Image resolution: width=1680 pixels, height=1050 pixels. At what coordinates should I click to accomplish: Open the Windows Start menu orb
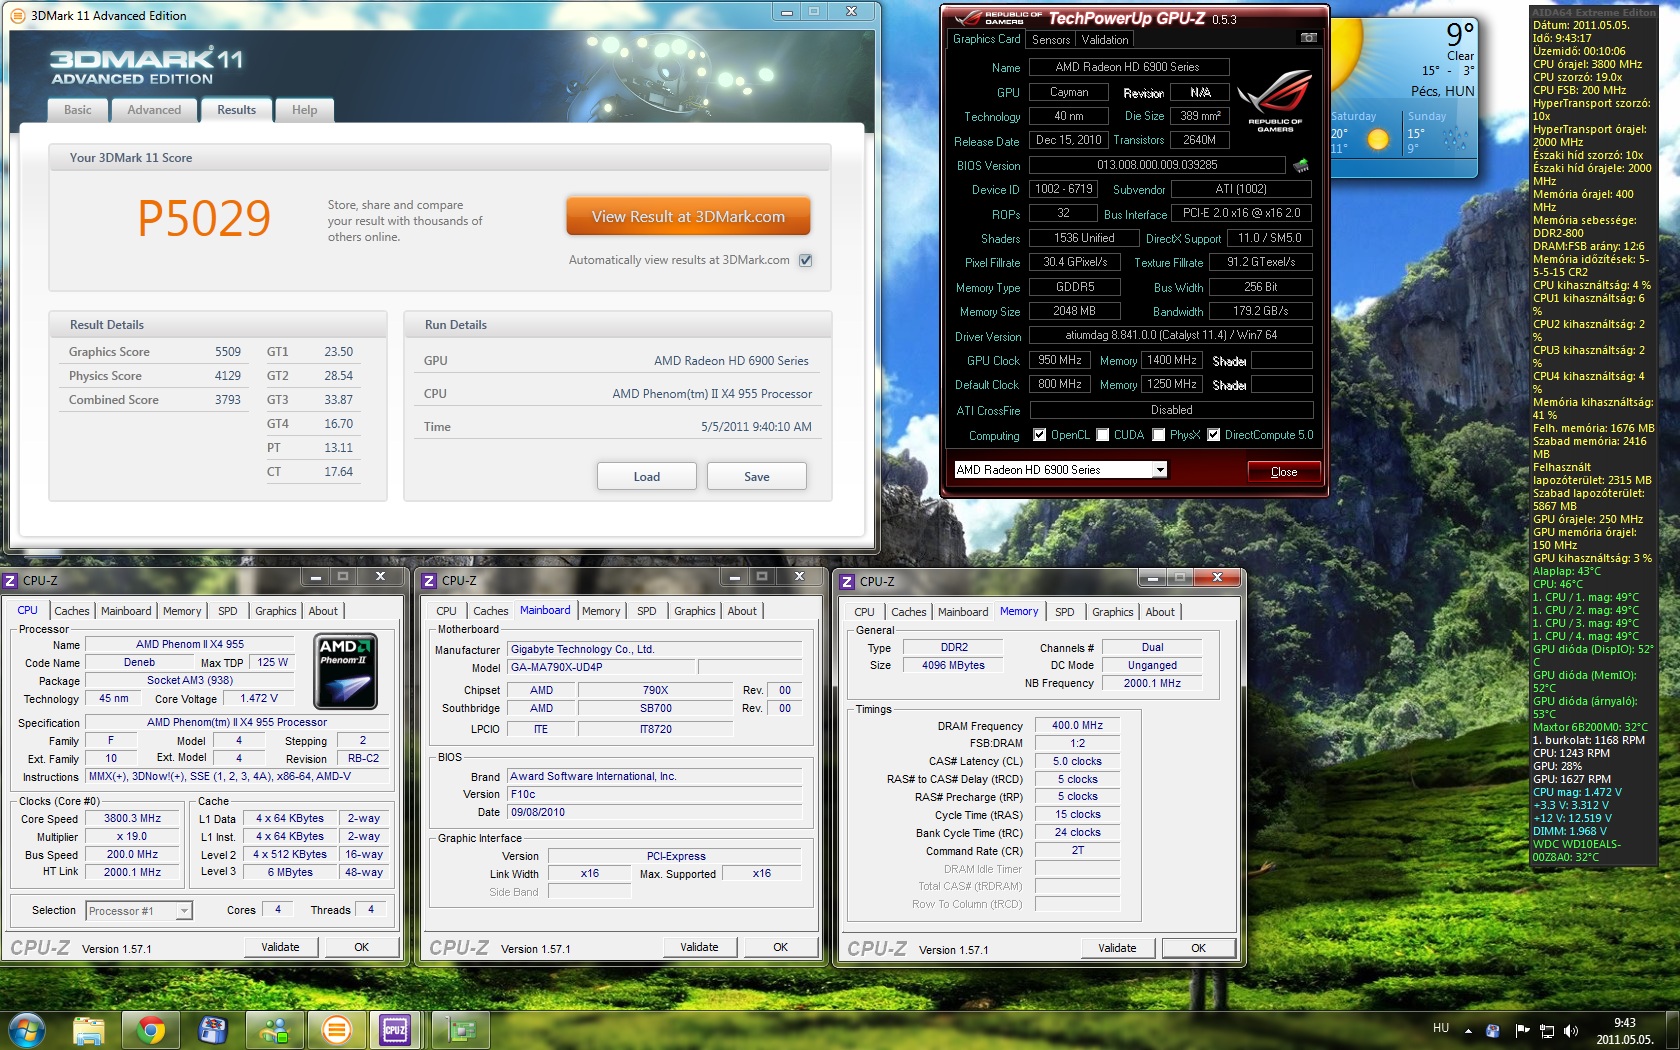pyautogui.click(x=27, y=1028)
